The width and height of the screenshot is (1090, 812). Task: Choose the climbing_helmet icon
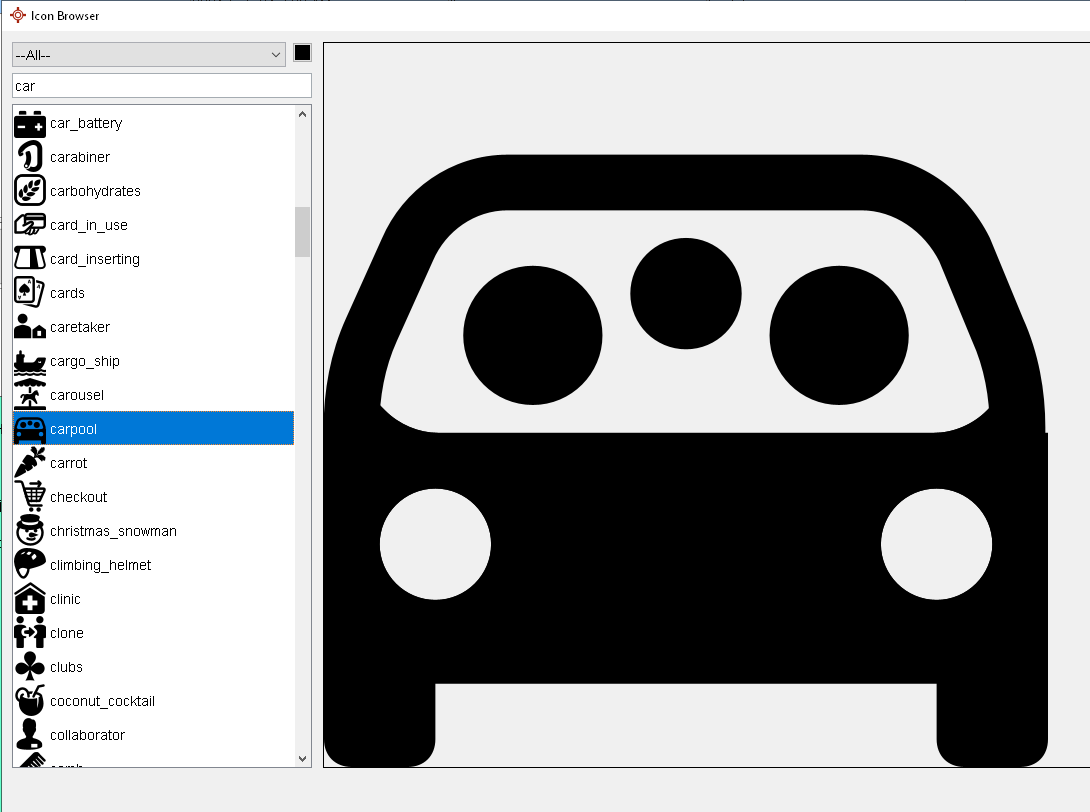(30, 566)
